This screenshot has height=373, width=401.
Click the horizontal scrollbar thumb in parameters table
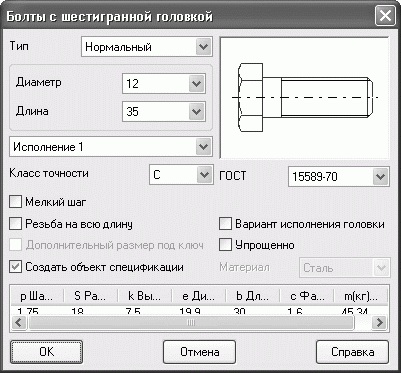(191, 322)
